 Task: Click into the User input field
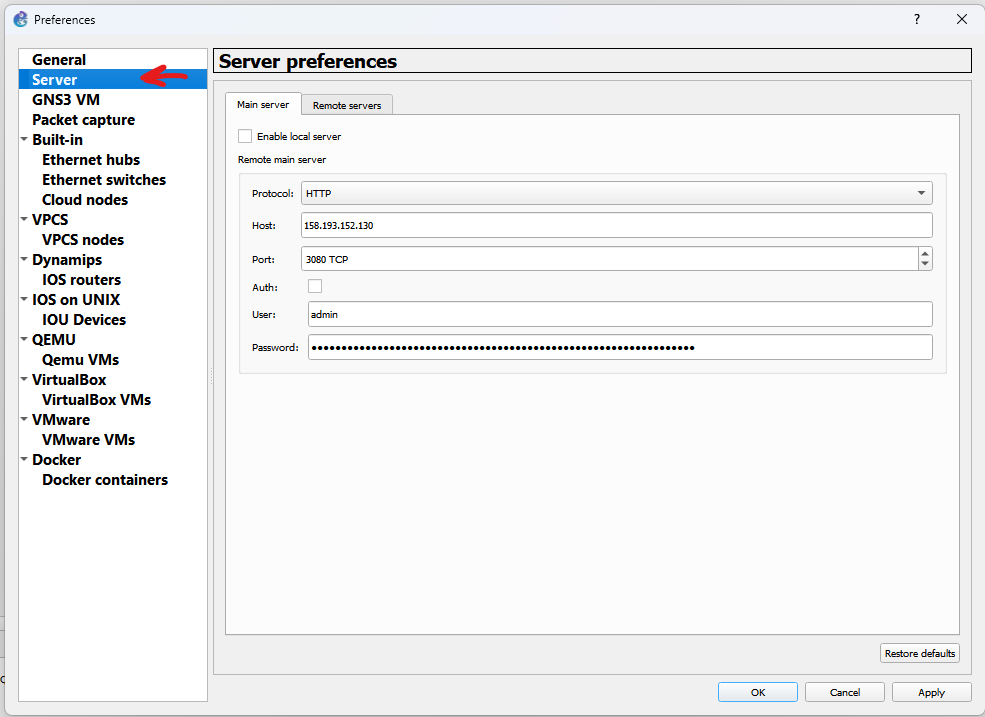click(x=620, y=314)
